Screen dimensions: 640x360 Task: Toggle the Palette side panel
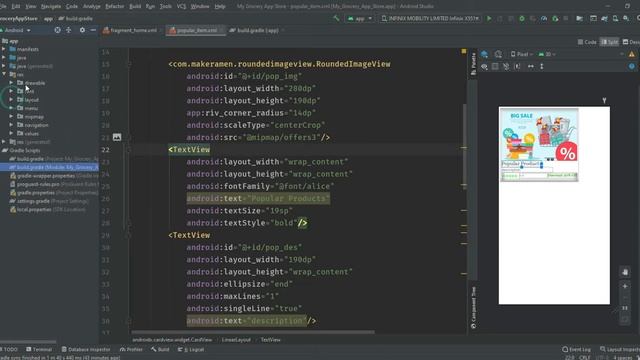(473, 64)
